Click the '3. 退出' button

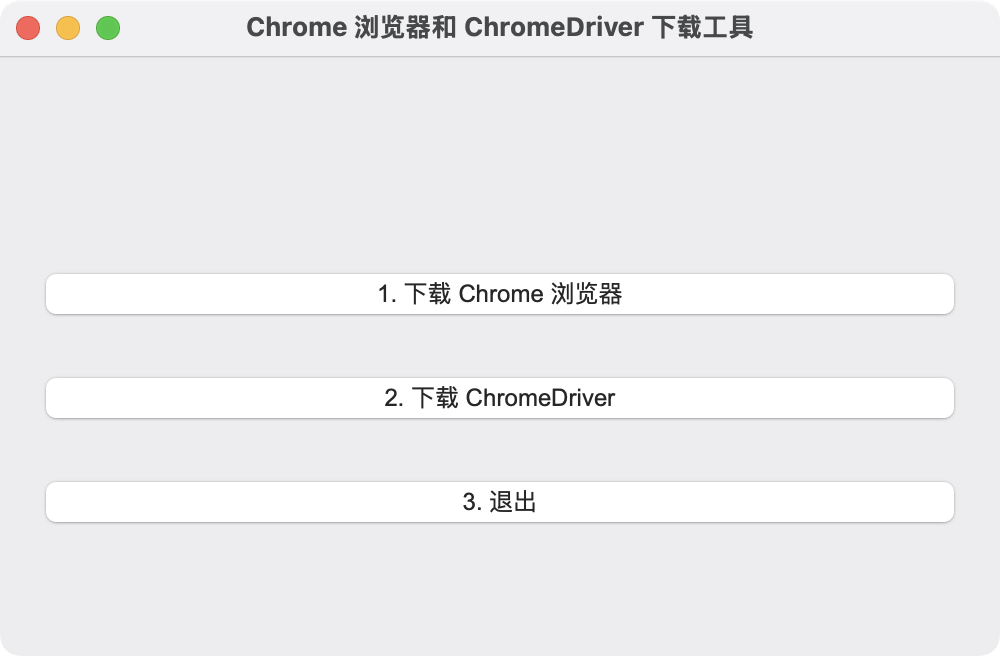500,502
